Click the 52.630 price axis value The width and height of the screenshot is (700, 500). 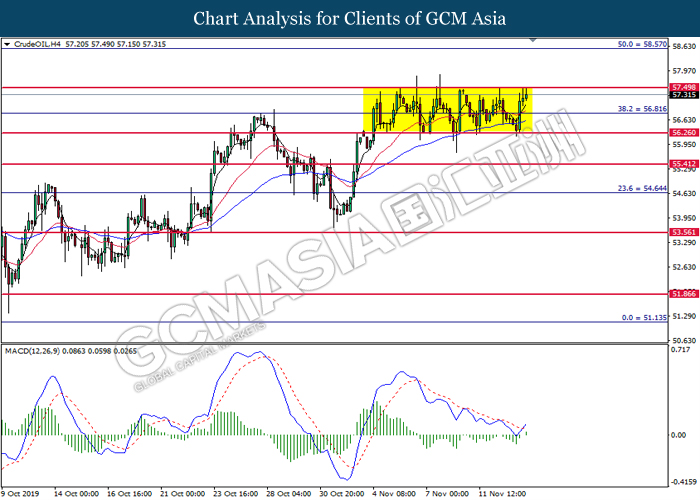point(684,267)
